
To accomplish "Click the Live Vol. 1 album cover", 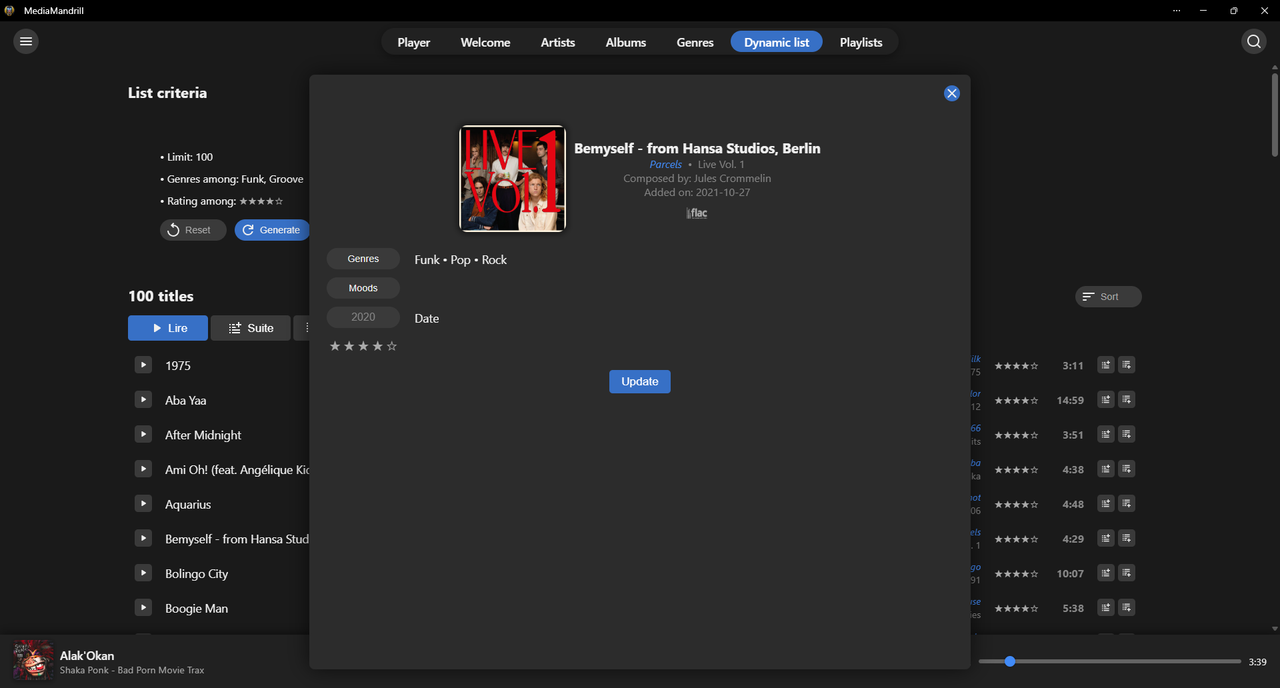I will (512, 178).
